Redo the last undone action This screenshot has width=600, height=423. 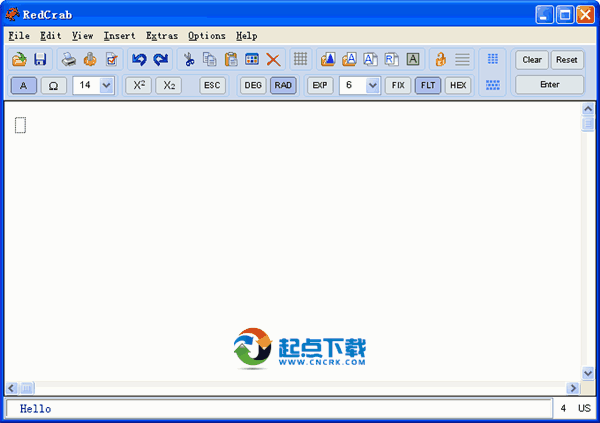[161, 59]
